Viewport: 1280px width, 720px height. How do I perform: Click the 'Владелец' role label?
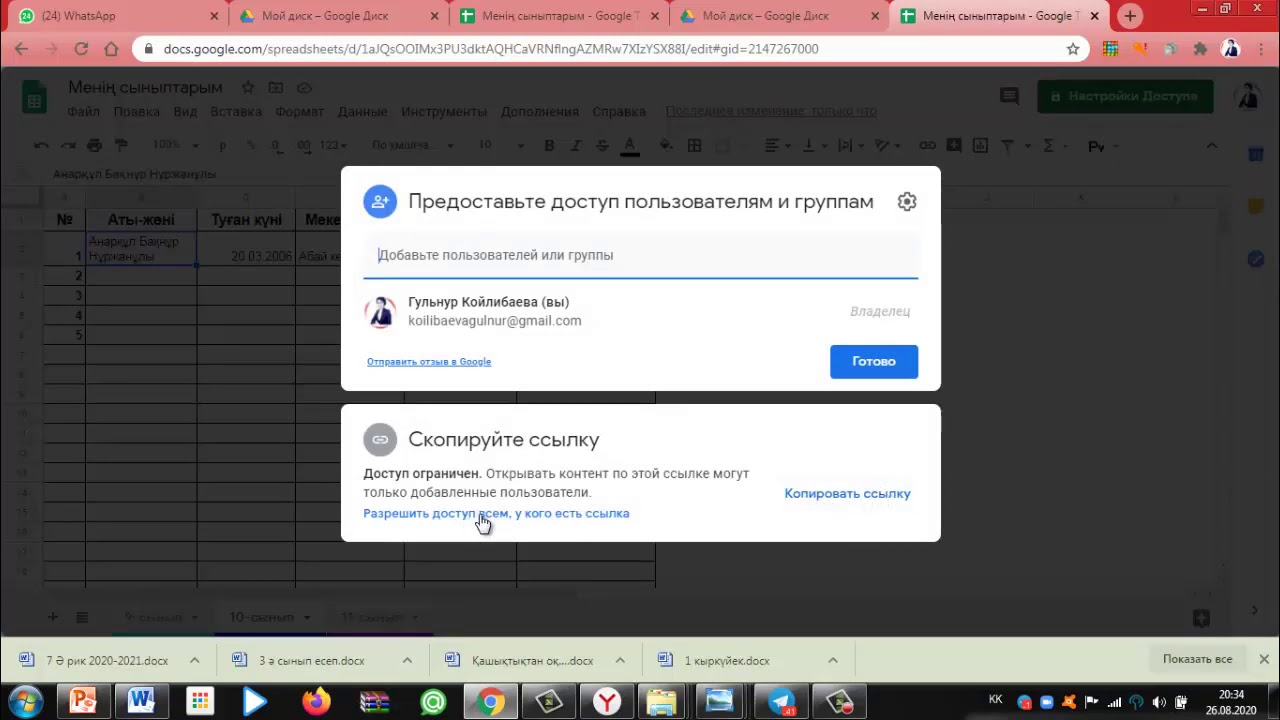(x=880, y=311)
